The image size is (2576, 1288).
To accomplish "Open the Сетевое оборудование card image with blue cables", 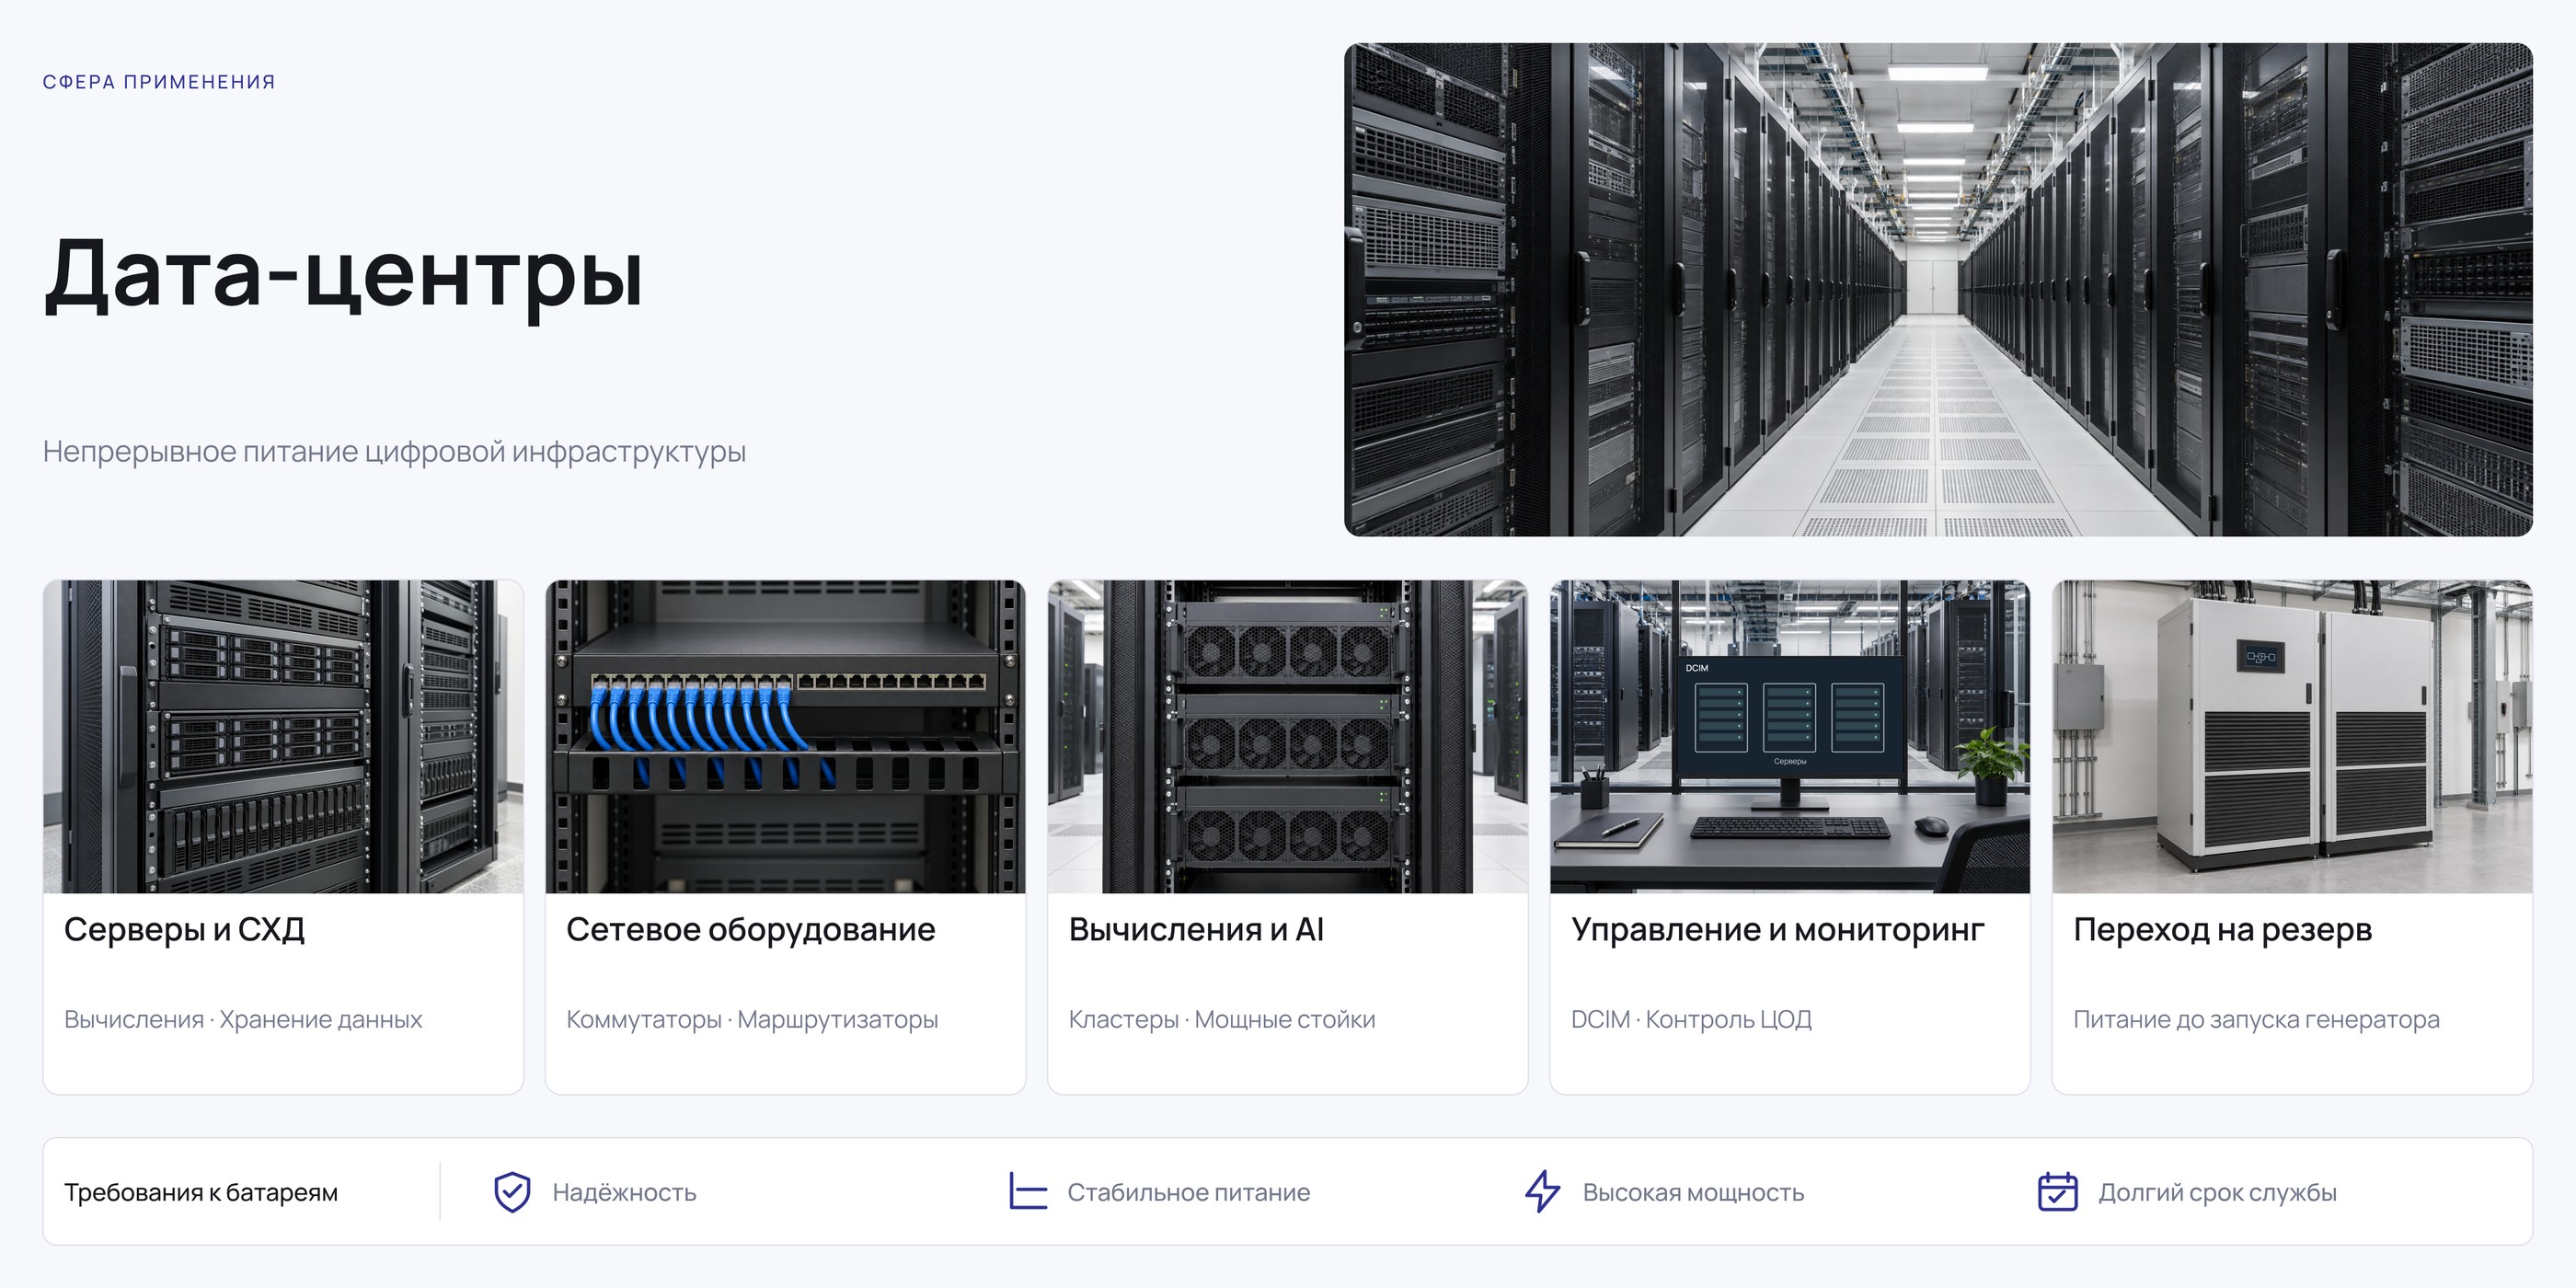I will point(785,737).
